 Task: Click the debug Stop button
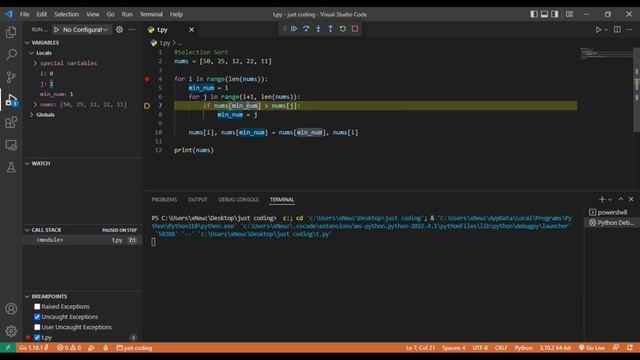click(355, 29)
